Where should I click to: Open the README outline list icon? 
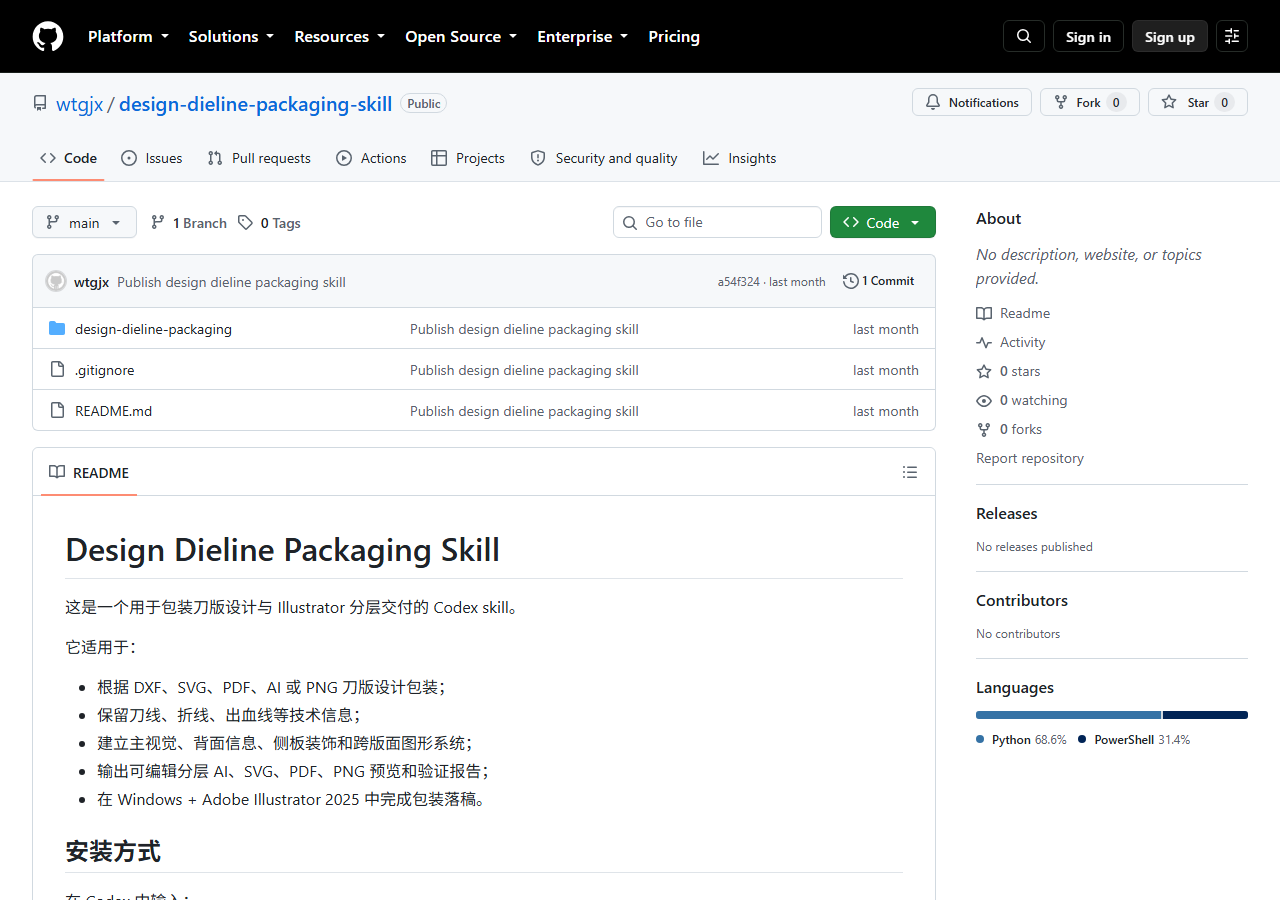pyautogui.click(x=910, y=472)
